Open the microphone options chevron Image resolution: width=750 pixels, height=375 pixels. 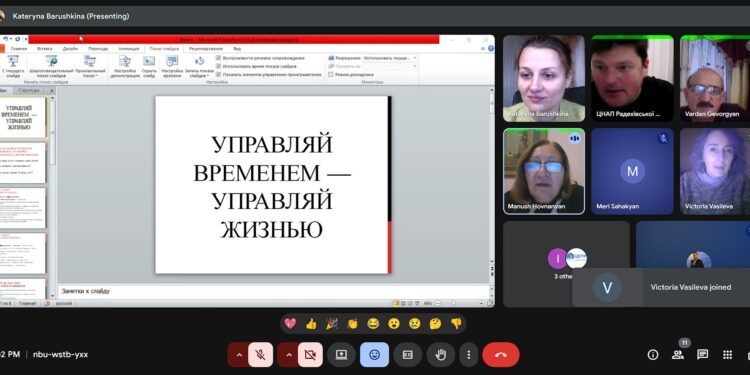pyautogui.click(x=239, y=354)
